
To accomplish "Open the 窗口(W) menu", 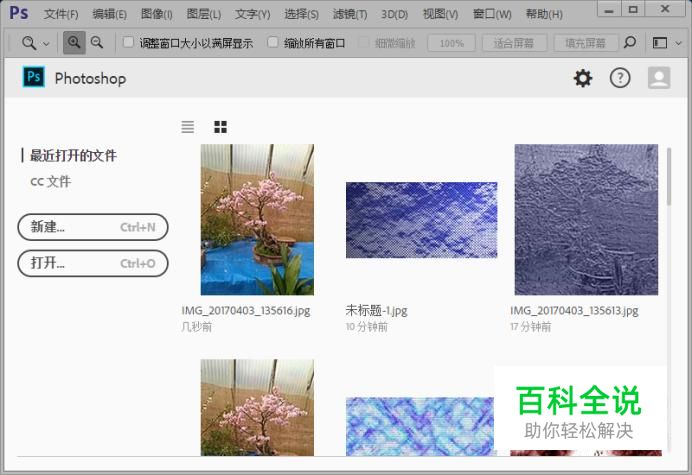I will [492, 14].
